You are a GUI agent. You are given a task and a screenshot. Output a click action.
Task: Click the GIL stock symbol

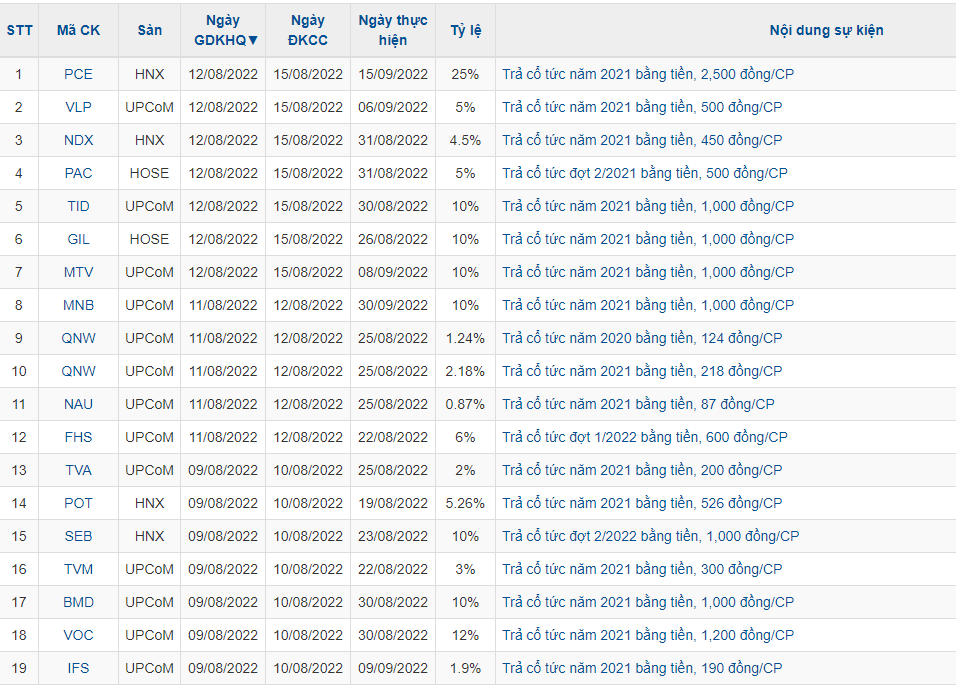78,239
